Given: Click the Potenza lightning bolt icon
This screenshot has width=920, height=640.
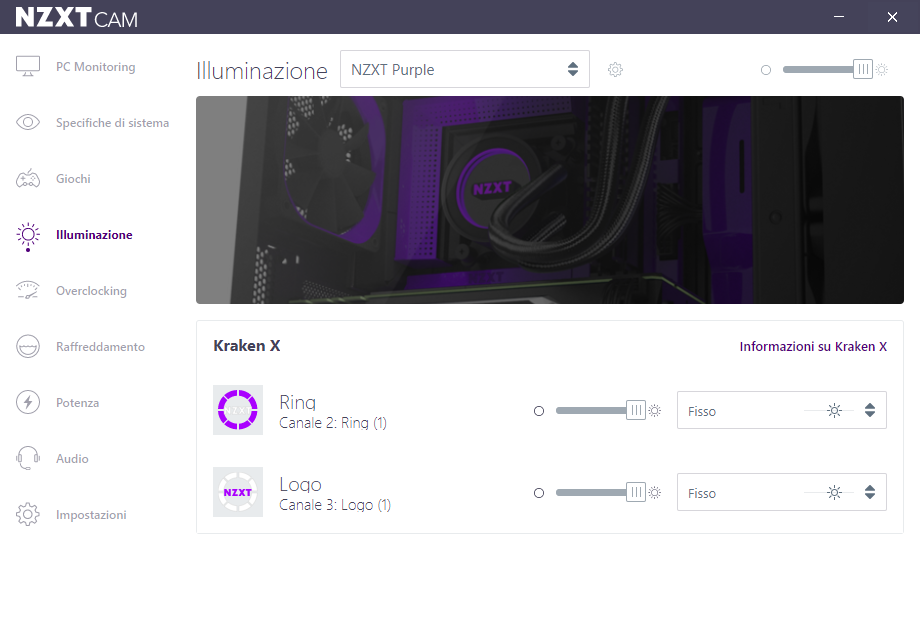Looking at the screenshot, I should [x=28, y=403].
